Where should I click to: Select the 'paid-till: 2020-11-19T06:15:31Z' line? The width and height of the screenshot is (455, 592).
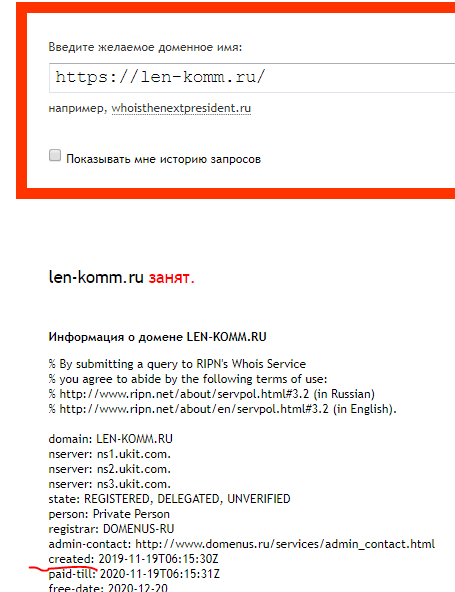tap(134, 574)
